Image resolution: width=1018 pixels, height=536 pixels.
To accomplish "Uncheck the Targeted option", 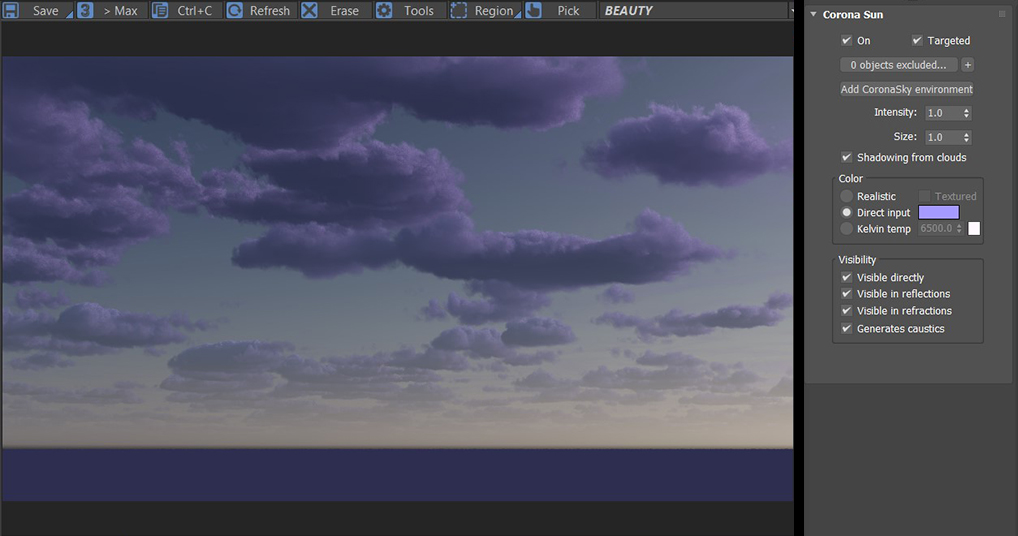I will pyautogui.click(x=917, y=41).
